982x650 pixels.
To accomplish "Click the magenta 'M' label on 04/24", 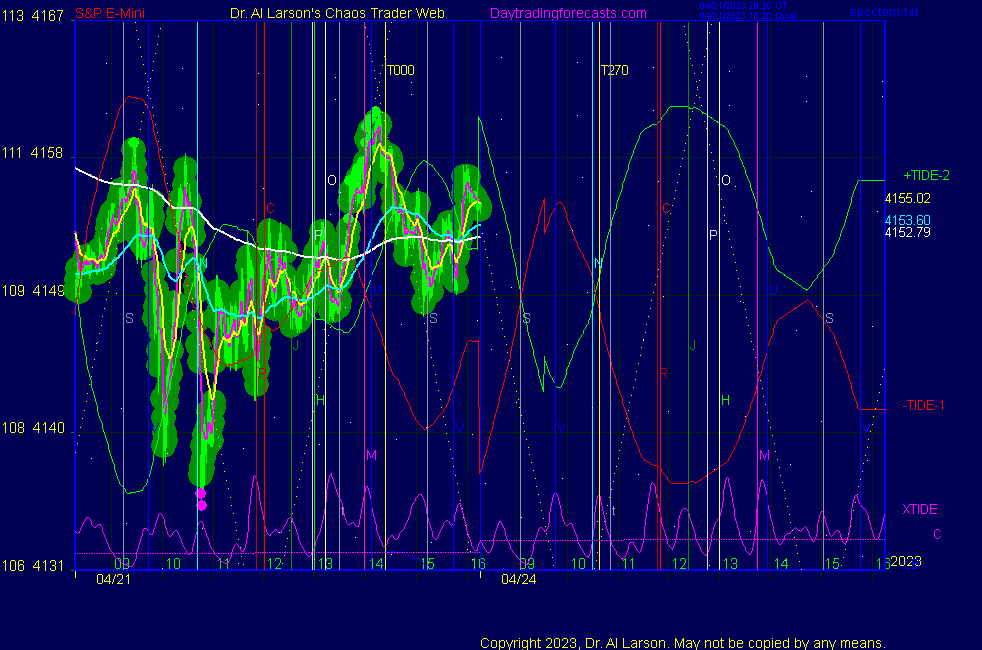I will pos(764,455).
